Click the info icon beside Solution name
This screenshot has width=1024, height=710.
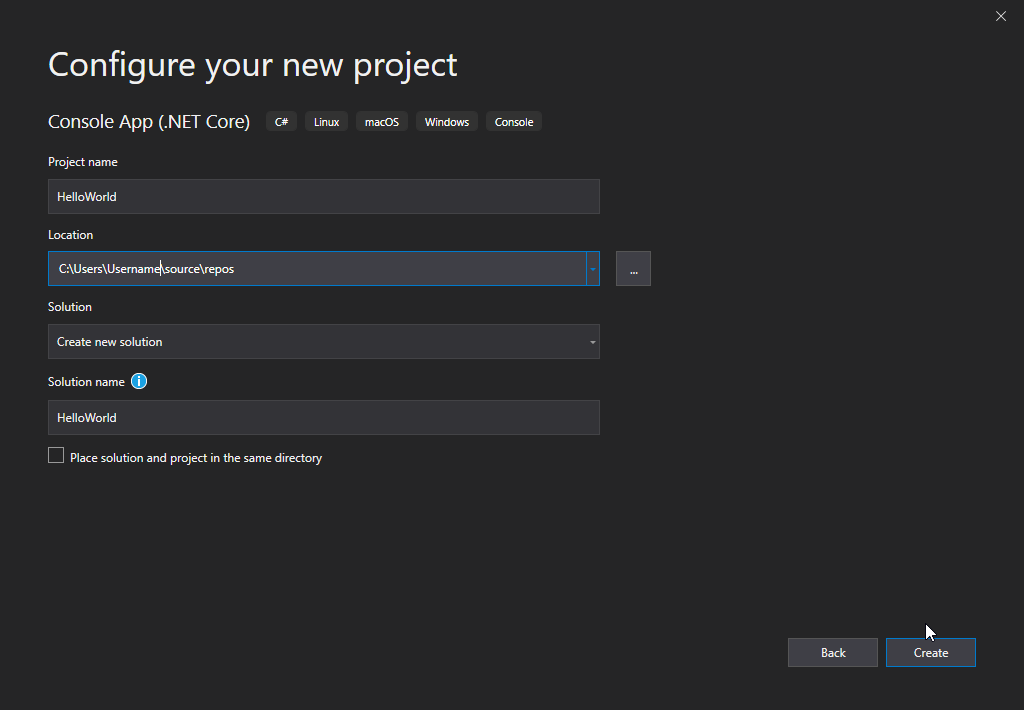(x=139, y=381)
